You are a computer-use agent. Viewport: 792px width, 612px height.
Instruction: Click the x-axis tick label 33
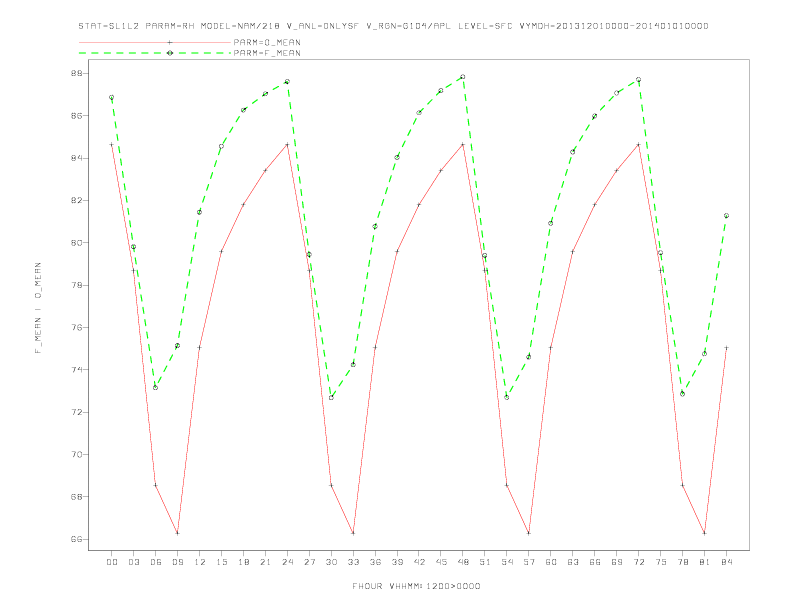pyautogui.click(x=353, y=562)
